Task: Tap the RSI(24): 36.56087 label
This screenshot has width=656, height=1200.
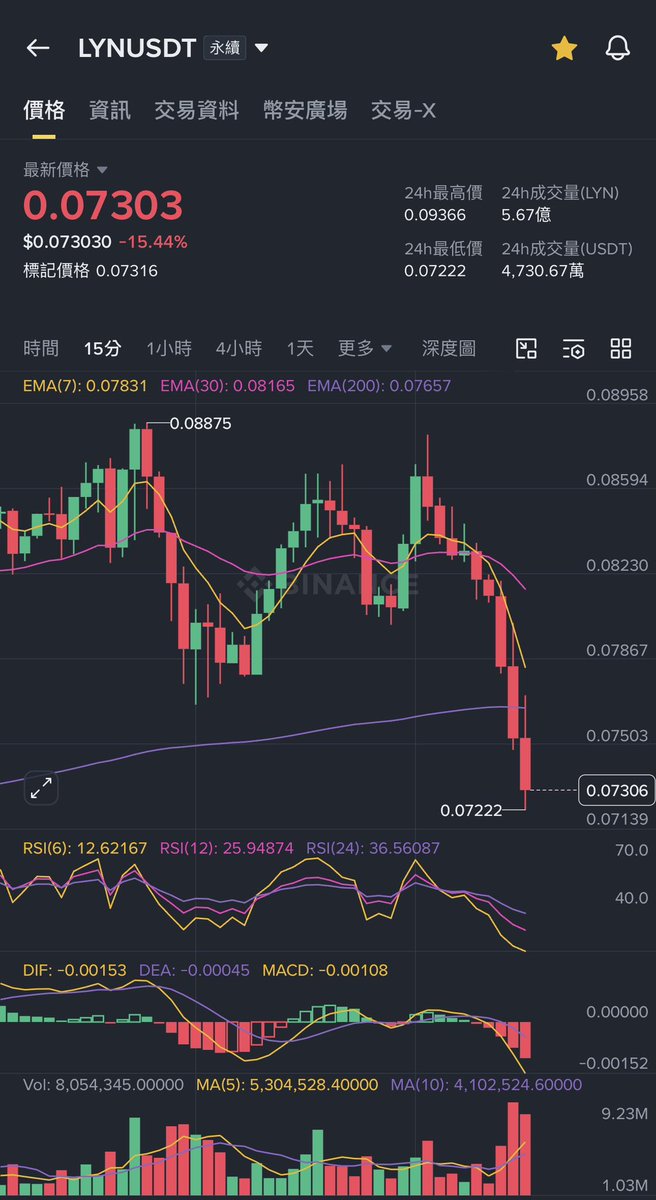Action: pos(373,848)
